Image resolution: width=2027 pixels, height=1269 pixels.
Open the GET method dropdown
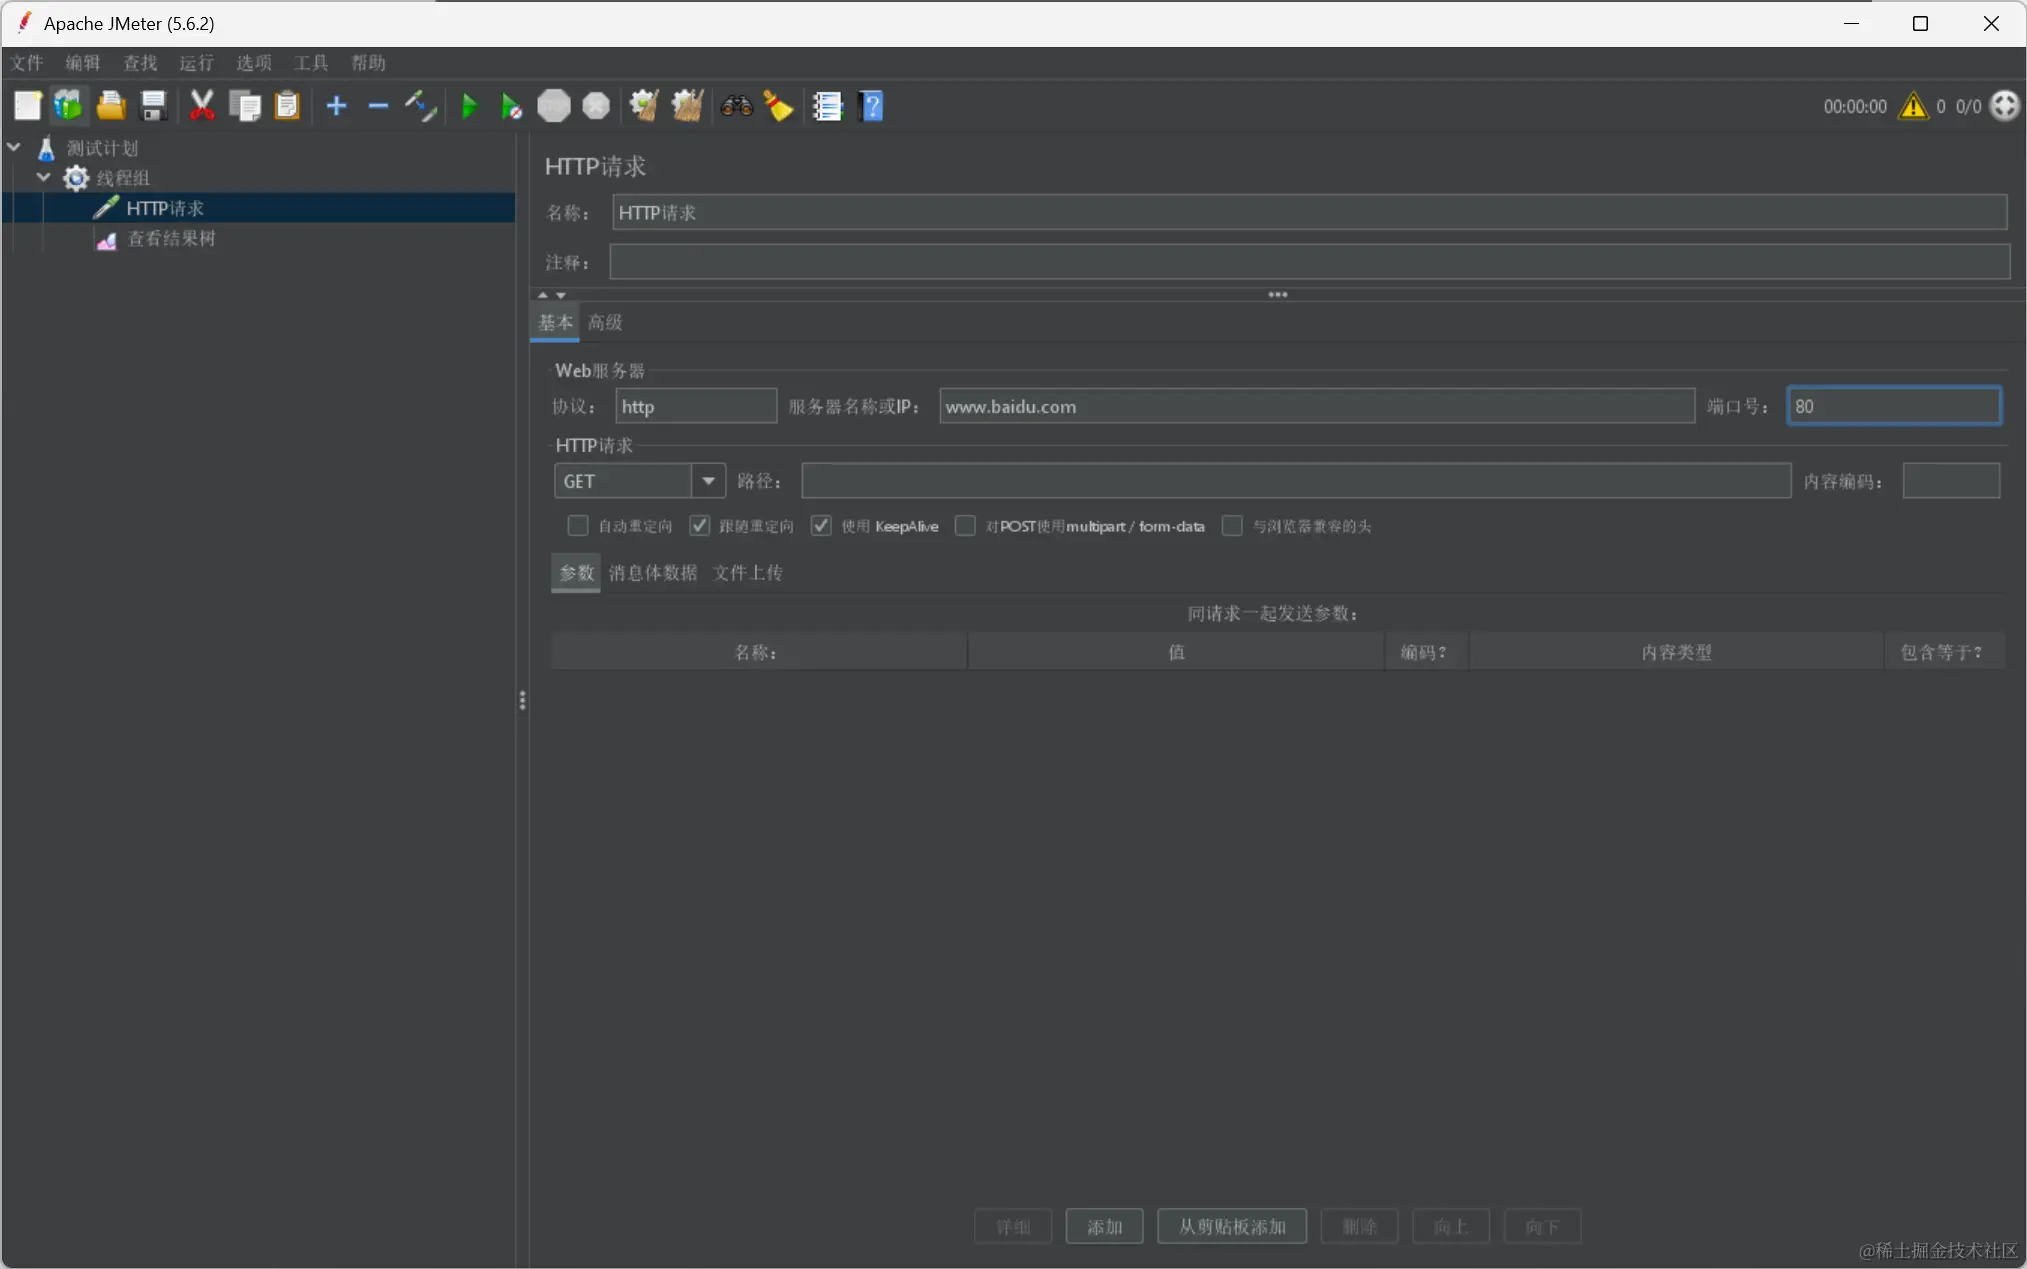(x=708, y=481)
